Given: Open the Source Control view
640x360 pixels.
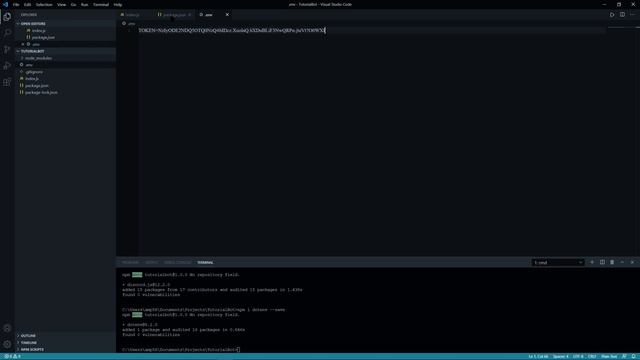Looking at the screenshot, I should 7,49.
